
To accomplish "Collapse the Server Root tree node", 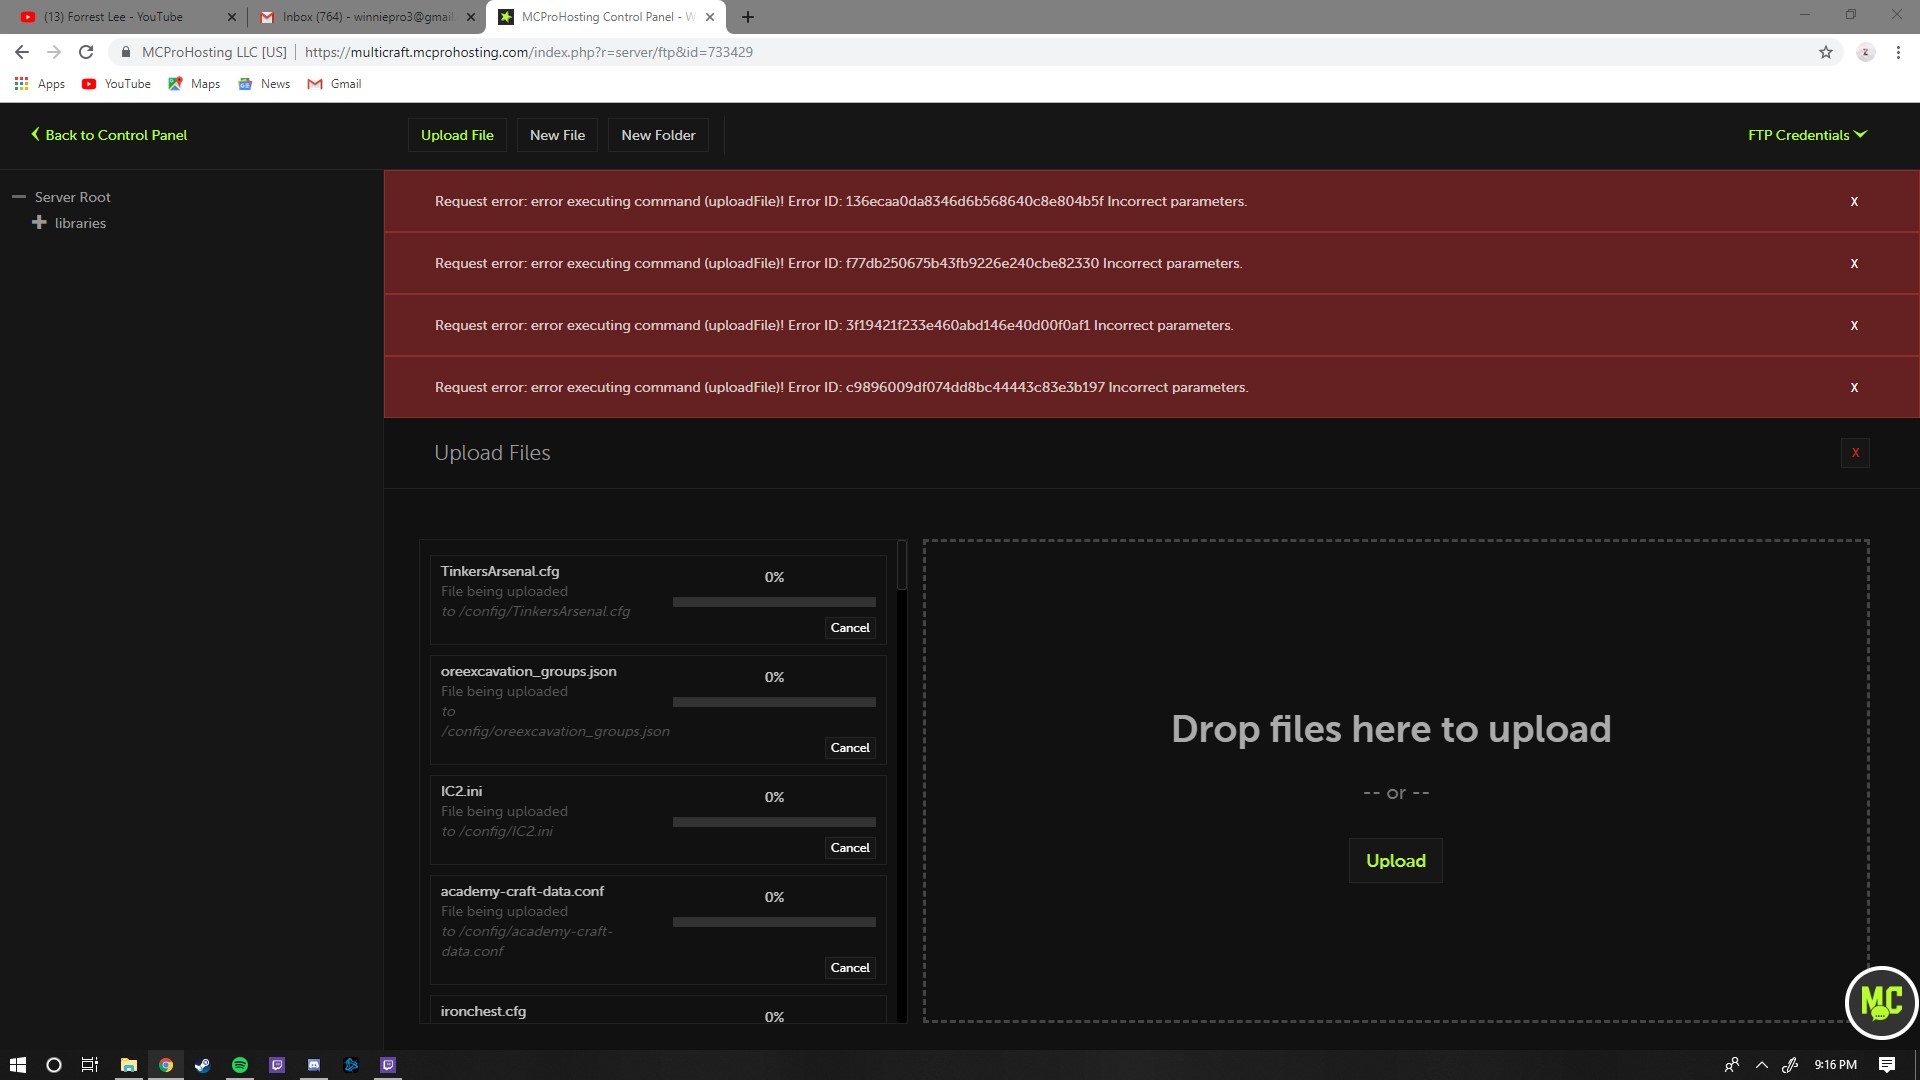I will 19,197.
